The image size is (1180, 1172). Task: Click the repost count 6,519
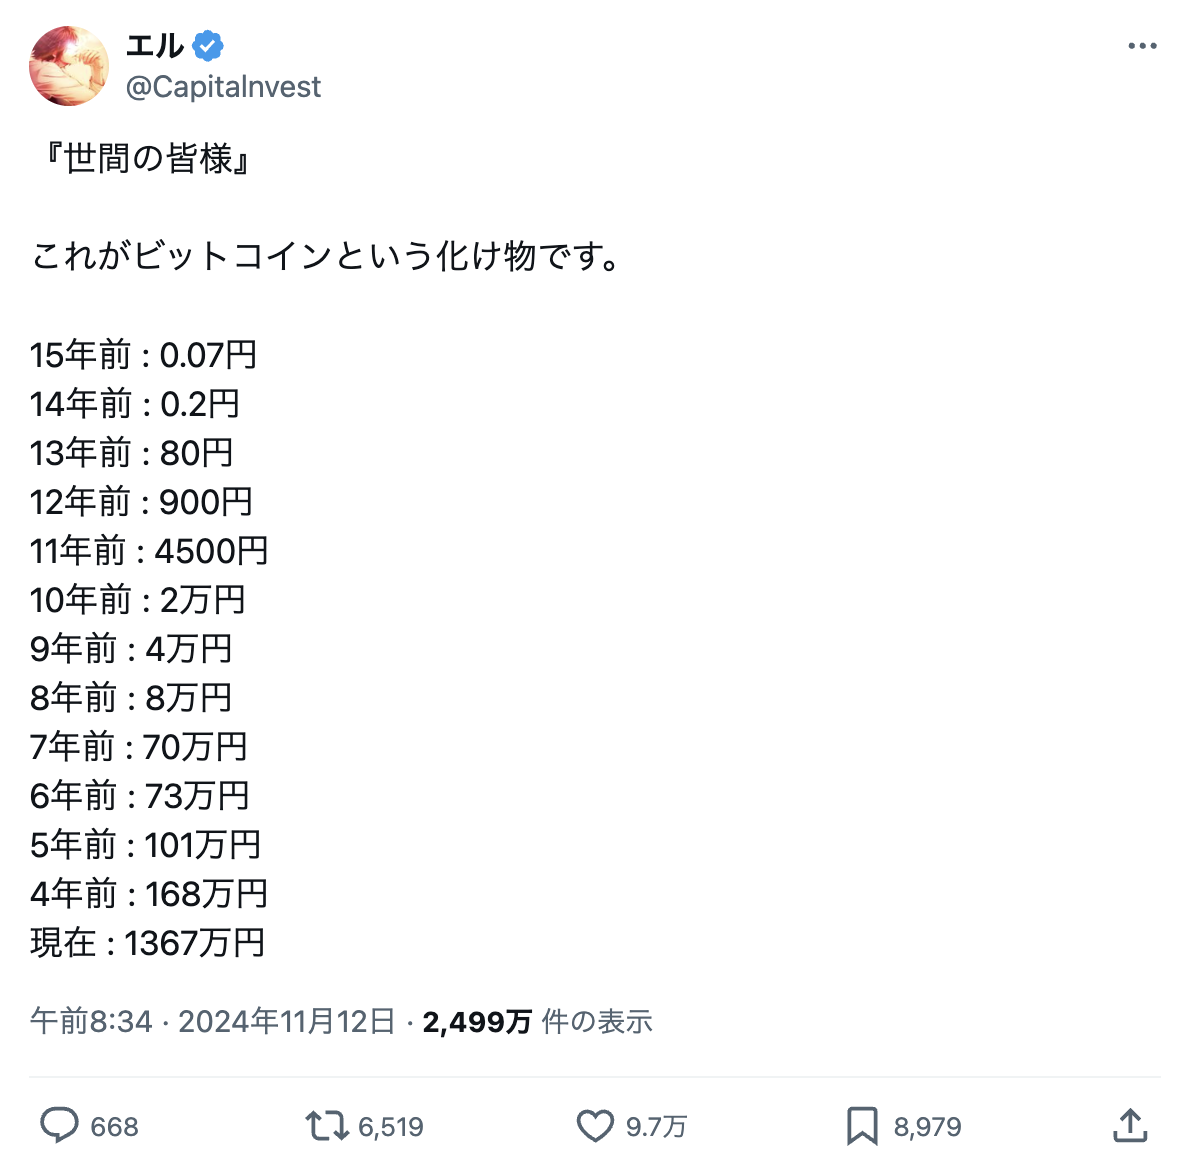[x=390, y=1126]
